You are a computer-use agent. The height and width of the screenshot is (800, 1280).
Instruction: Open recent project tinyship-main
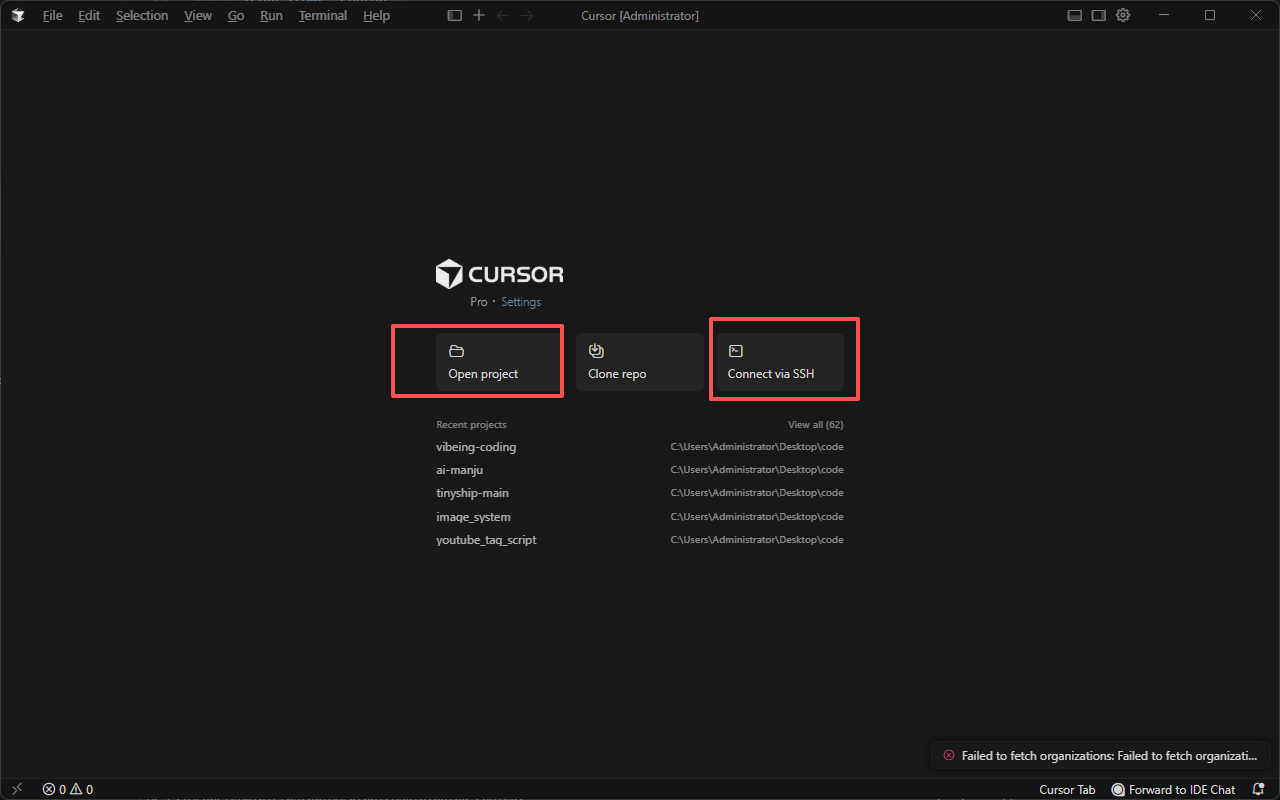pyautogui.click(x=640, y=493)
